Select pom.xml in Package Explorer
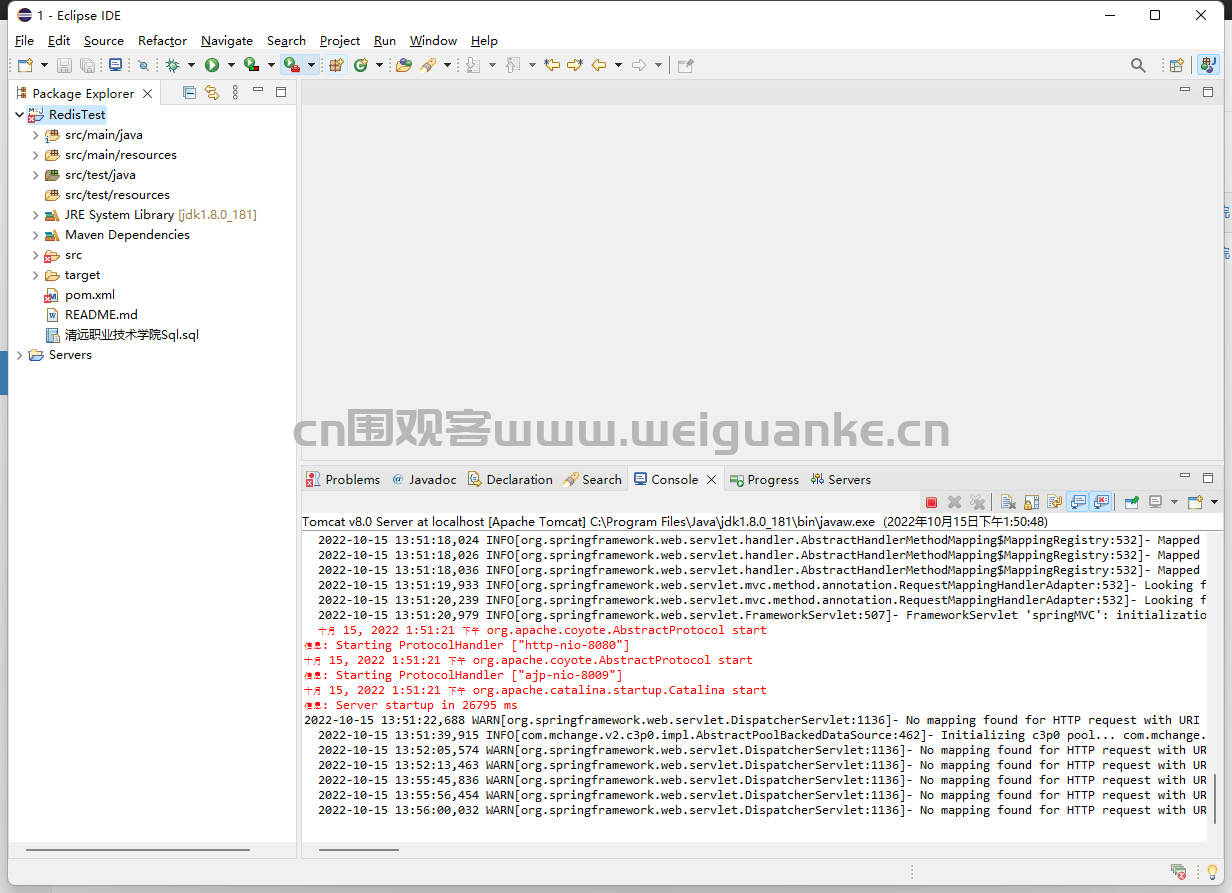 pos(89,295)
